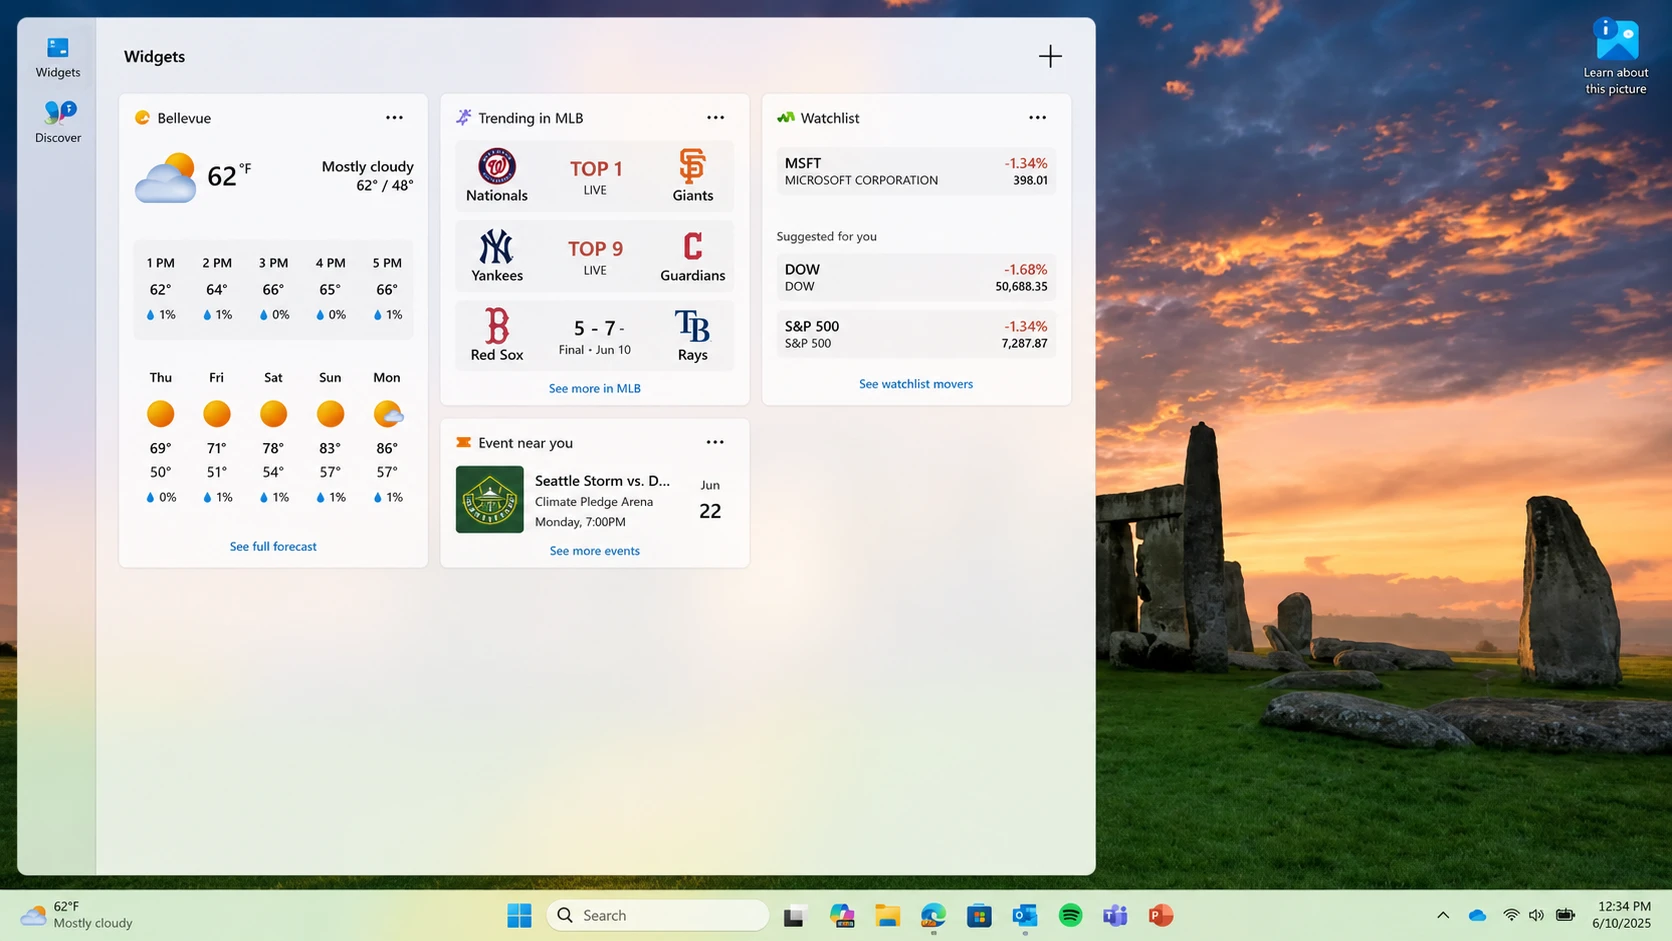This screenshot has height=941, width=1672.
Task: Open PowerPoint from the taskbar
Action: click(1161, 915)
